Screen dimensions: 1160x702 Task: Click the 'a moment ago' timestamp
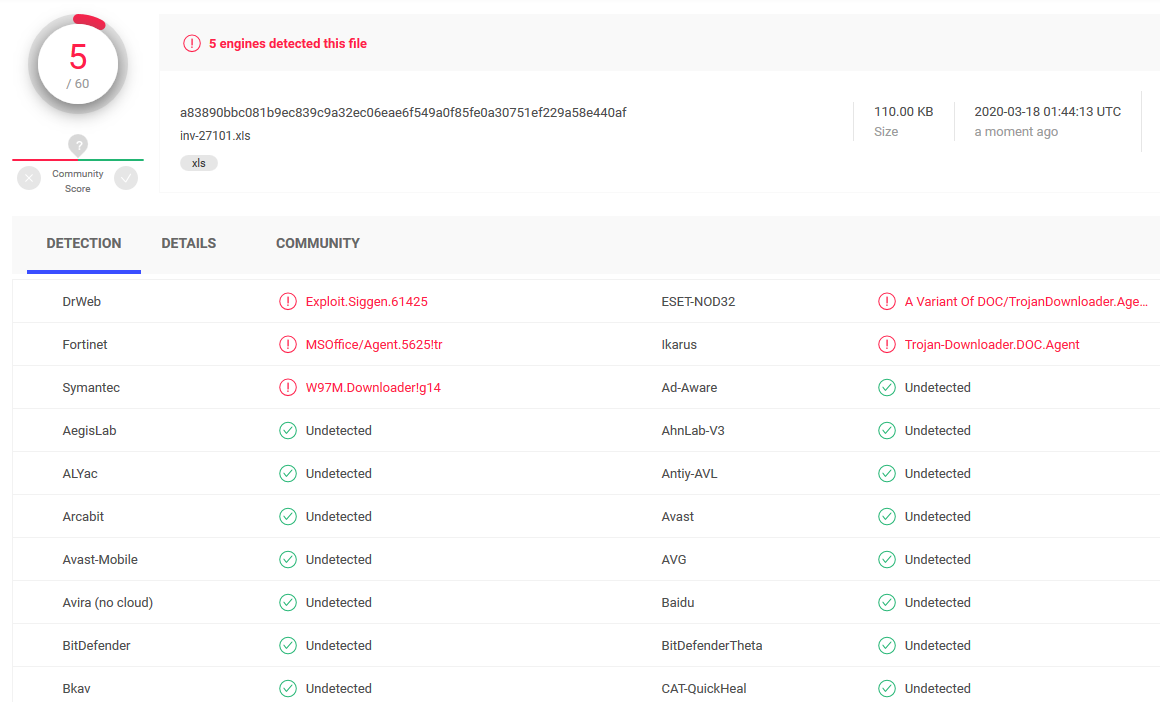(1016, 132)
